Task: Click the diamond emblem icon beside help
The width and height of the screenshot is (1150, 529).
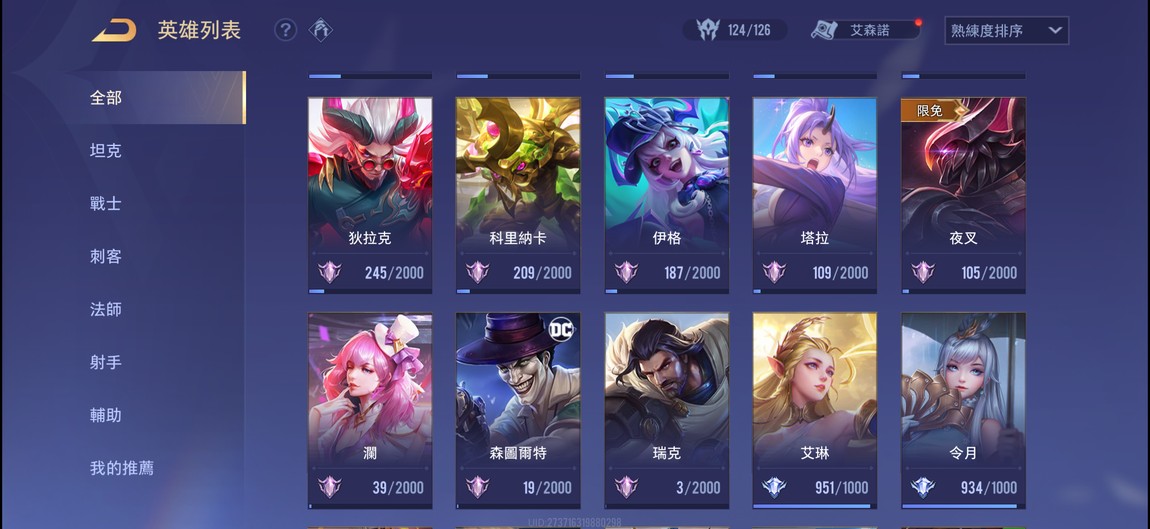Action: (321, 30)
